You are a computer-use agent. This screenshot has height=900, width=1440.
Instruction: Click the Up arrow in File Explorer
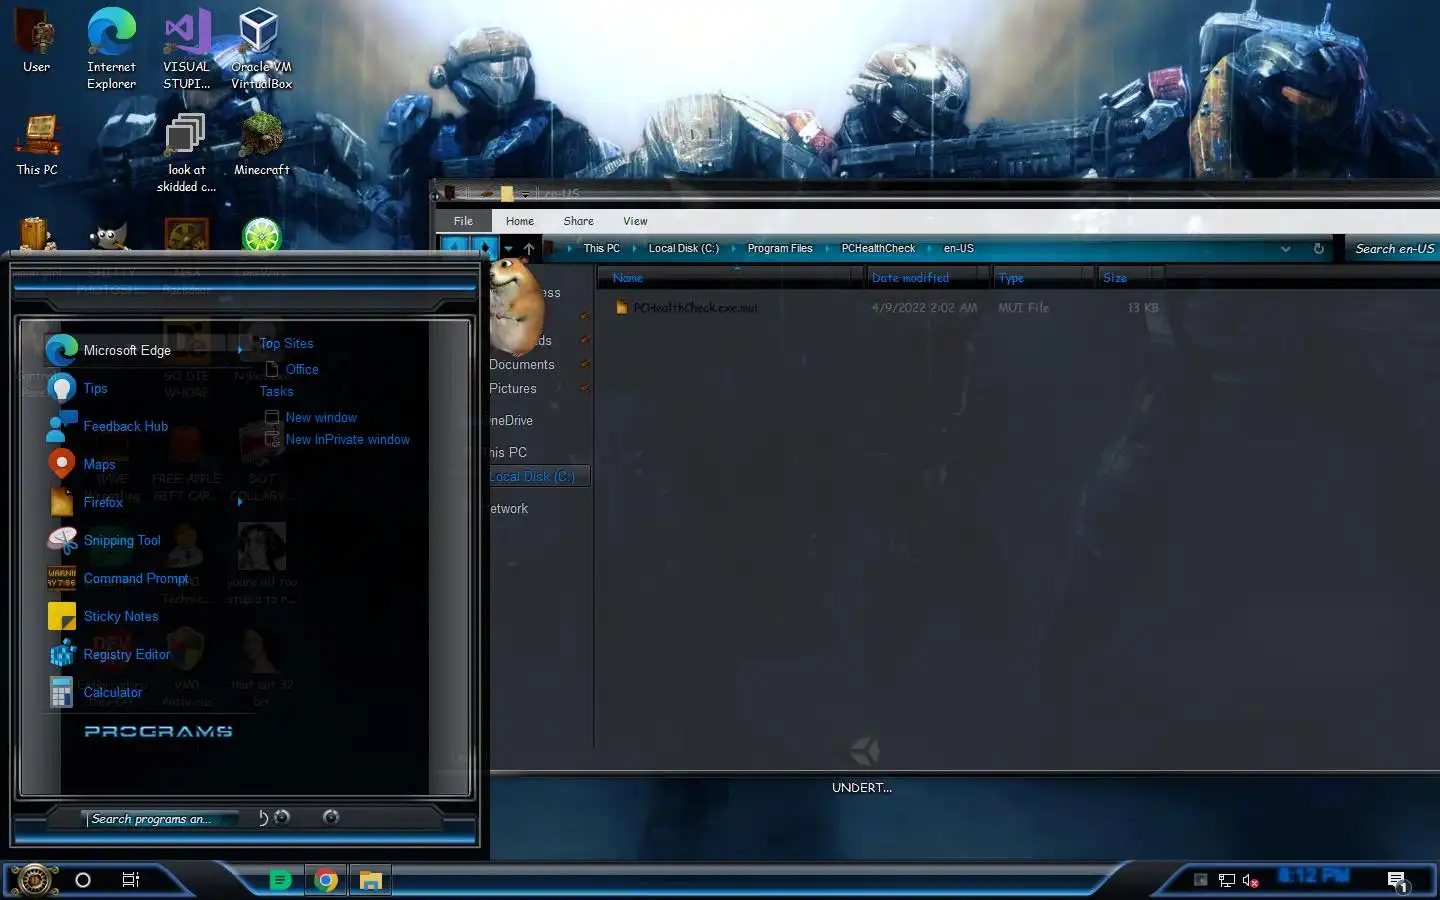(x=529, y=248)
